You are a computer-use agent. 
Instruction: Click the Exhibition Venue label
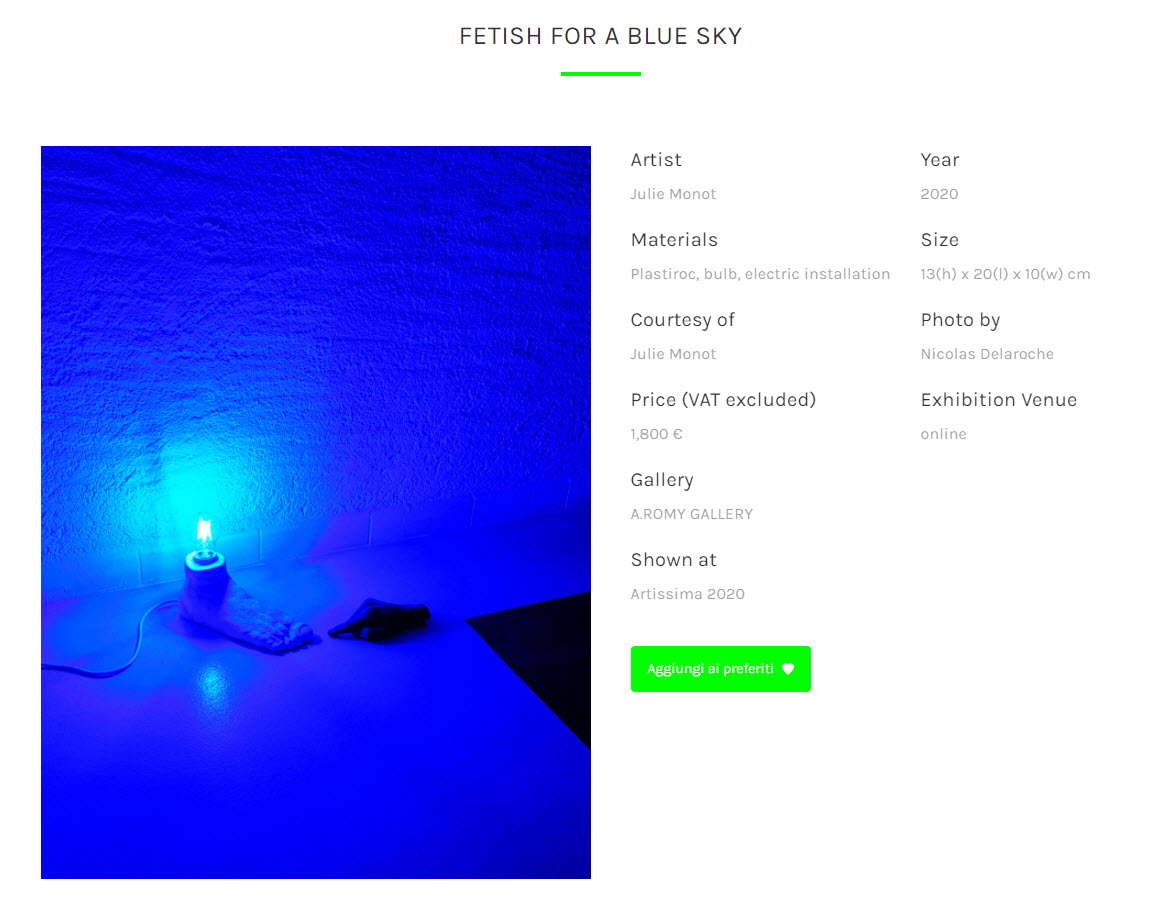[998, 400]
